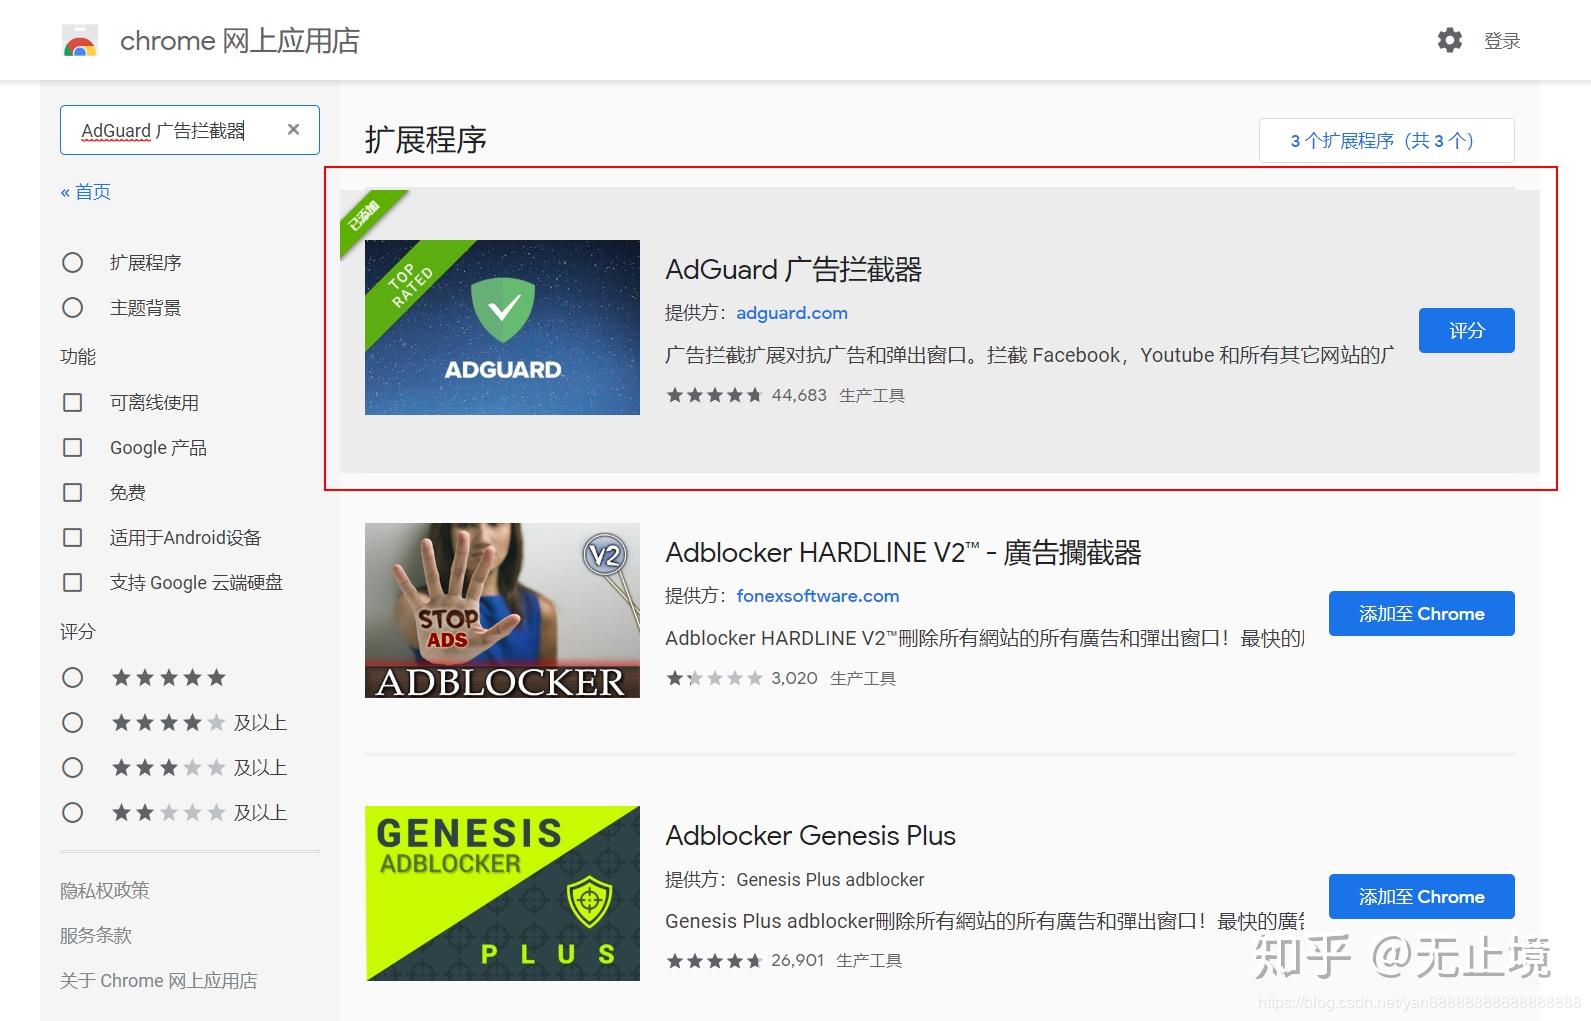Open the AdGuard 广告拦截器 title
The image size is (1591, 1021).
[793, 270]
